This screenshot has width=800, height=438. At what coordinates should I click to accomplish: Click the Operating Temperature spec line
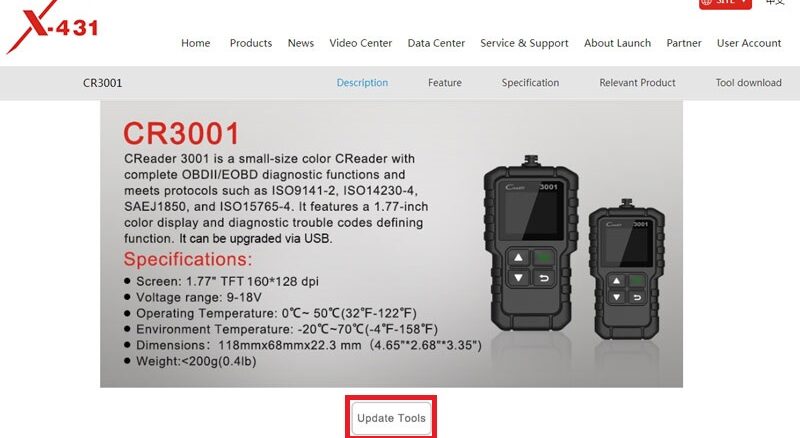point(270,313)
